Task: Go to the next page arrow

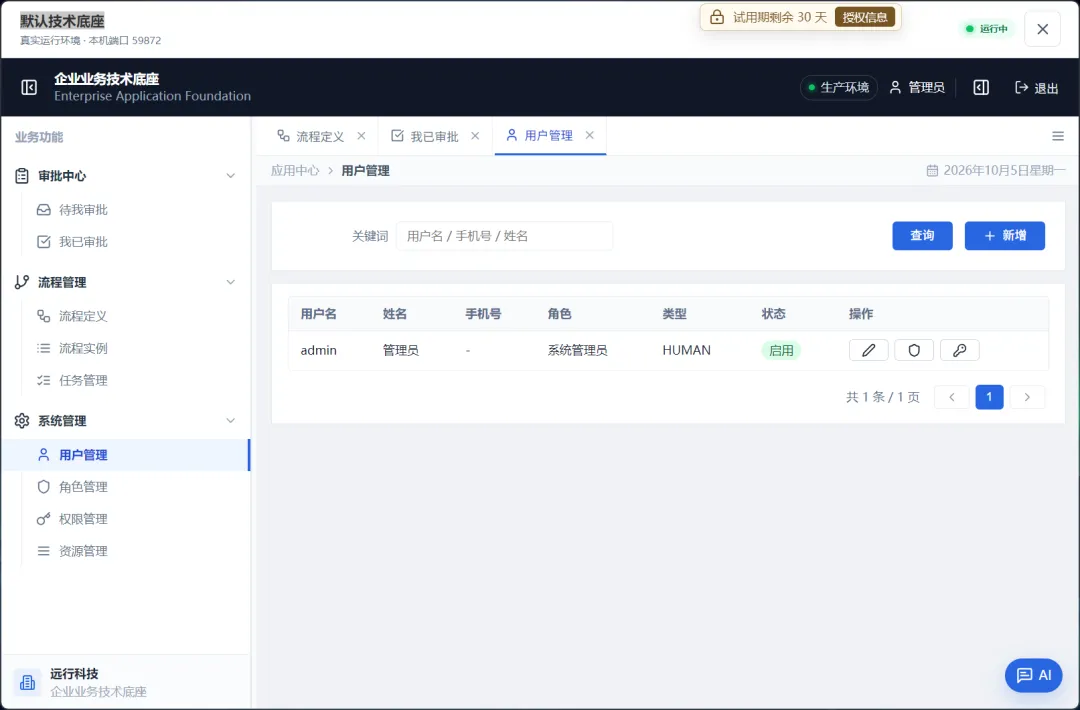Action: 1027,397
